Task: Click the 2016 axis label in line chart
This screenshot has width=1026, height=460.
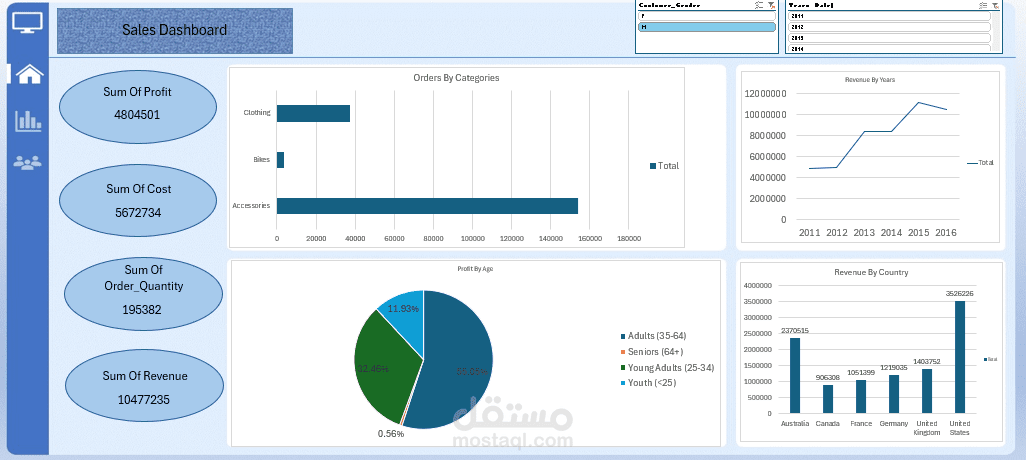Action: 946,232
